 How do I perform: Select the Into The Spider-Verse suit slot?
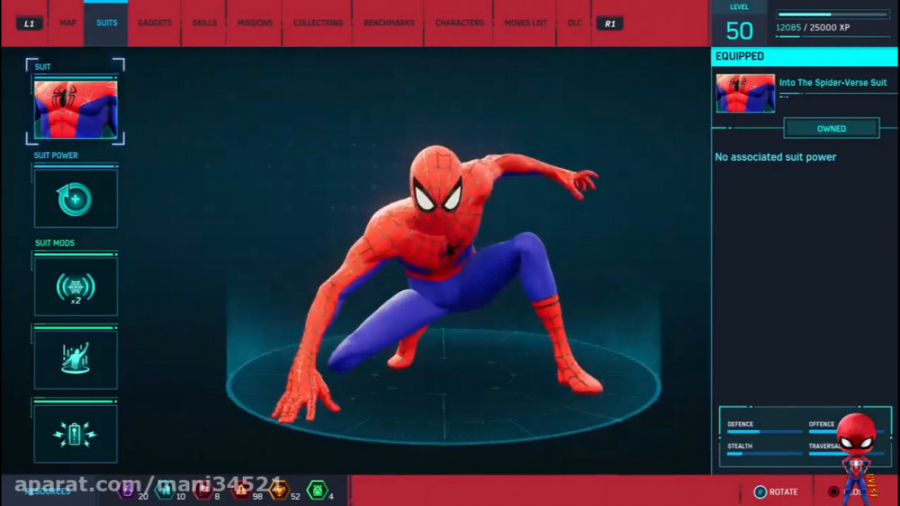(75, 109)
